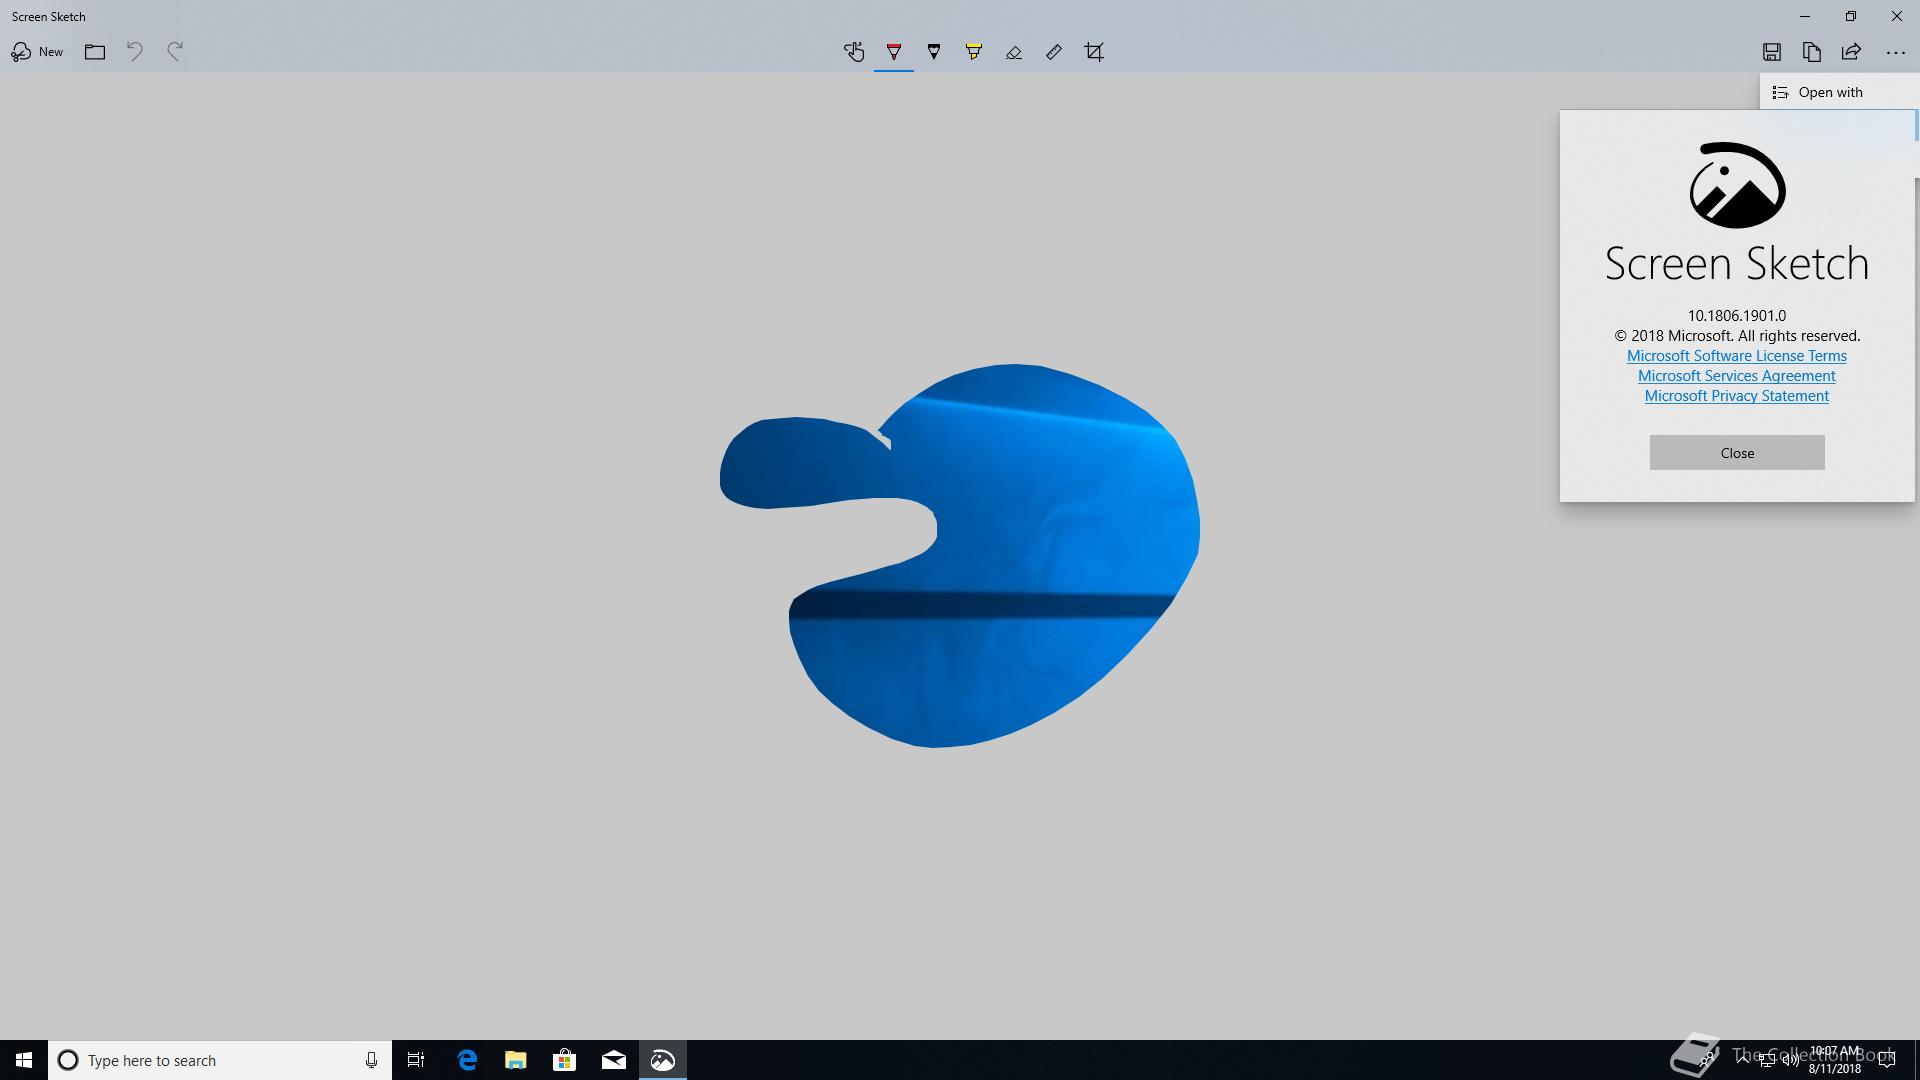Click the Open with list icon
The height and width of the screenshot is (1080, 1920).
[1780, 92]
